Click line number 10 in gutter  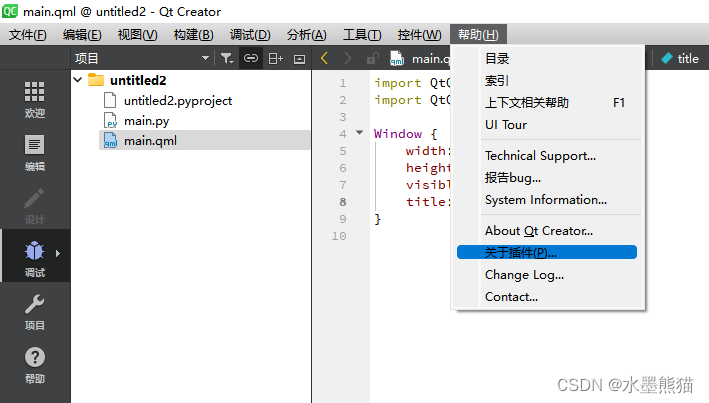pos(339,236)
